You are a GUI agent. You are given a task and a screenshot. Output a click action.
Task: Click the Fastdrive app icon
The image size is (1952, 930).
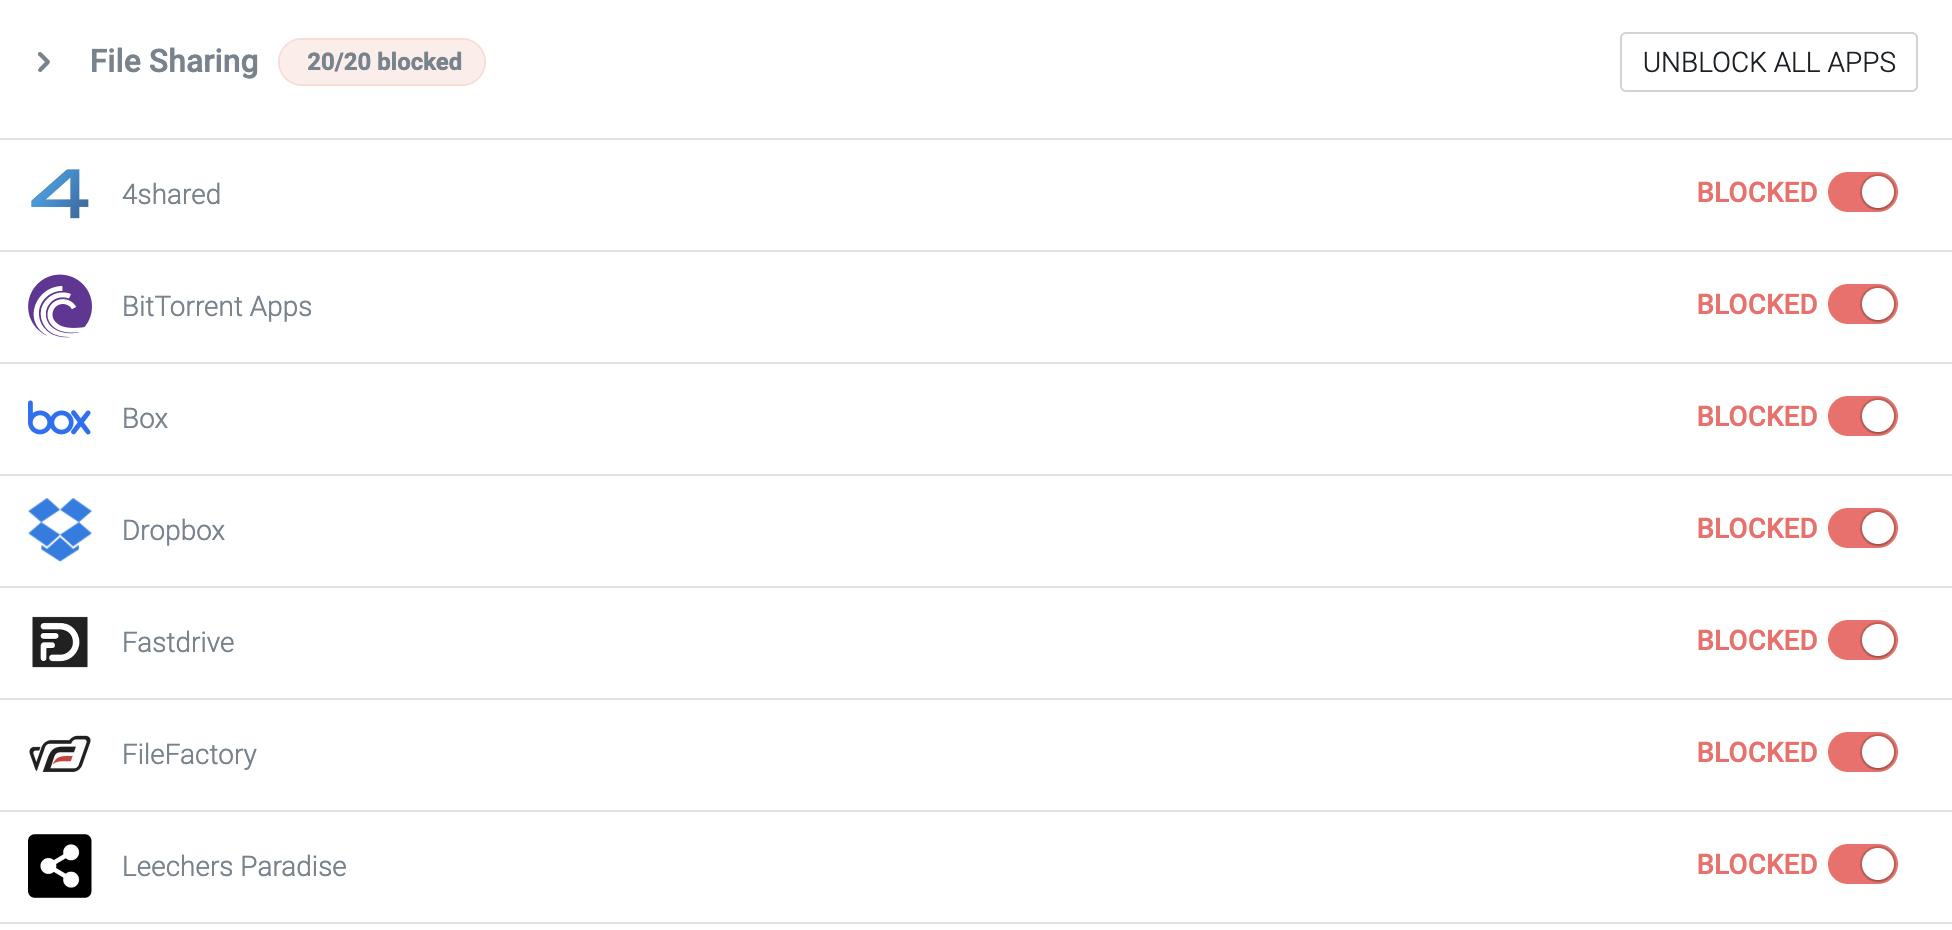pos(60,642)
